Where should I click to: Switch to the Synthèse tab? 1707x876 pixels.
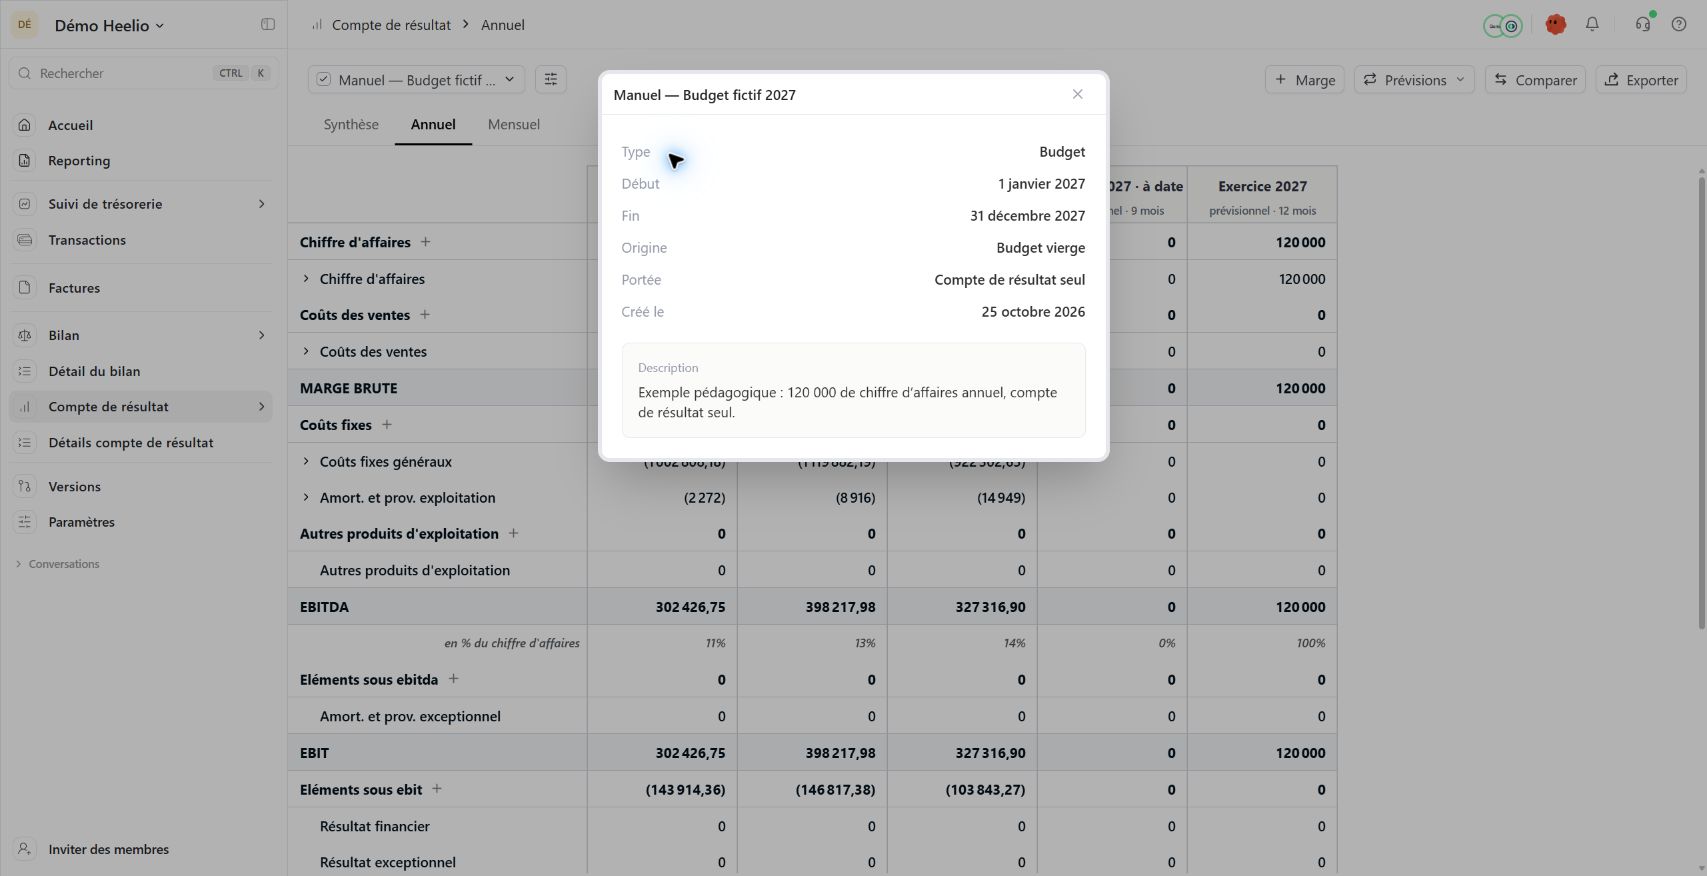(351, 125)
